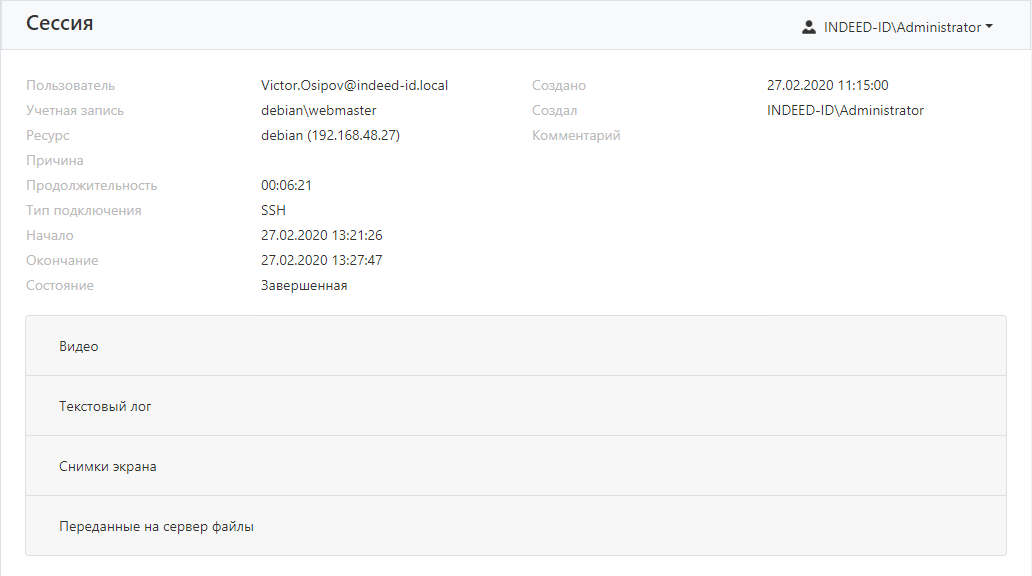Expand the Текстовый лог section

pyautogui.click(x=516, y=406)
